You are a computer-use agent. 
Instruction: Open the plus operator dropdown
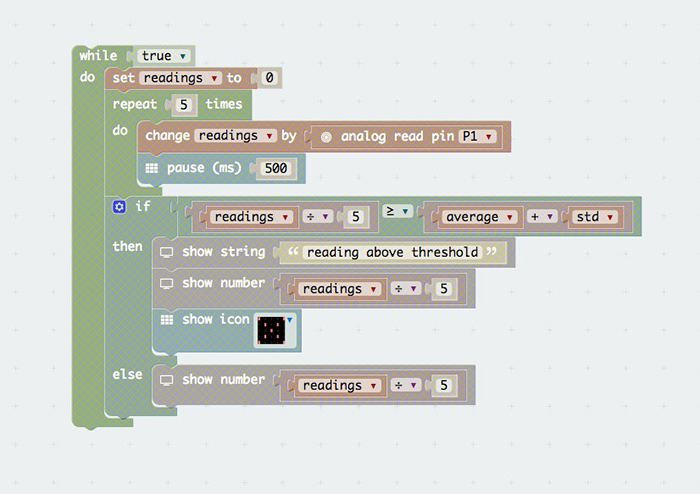pos(542,216)
